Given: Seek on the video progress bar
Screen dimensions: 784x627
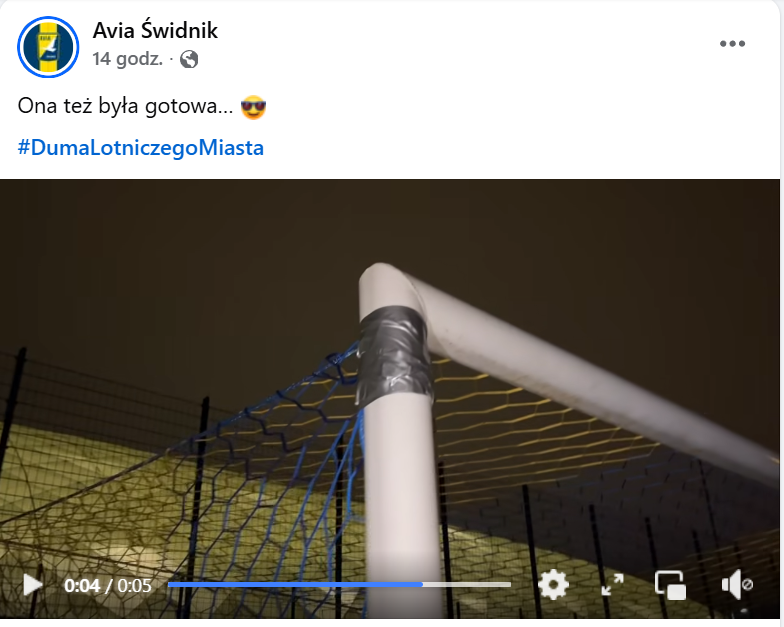Looking at the screenshot, I should [x=340, y=584].
